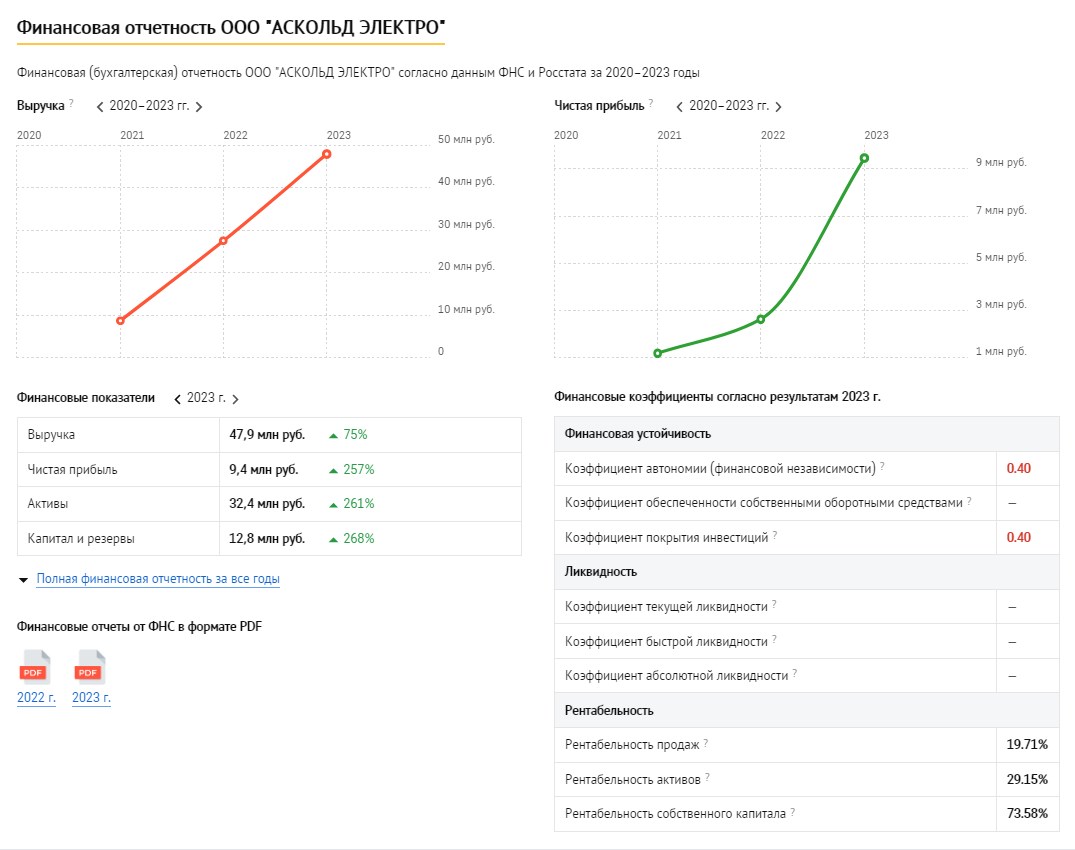Image resolution: width=1075 pixels, height=850 pixels.
Task: Show help for Рентабельность активов
Action: [x=707, y=777]
